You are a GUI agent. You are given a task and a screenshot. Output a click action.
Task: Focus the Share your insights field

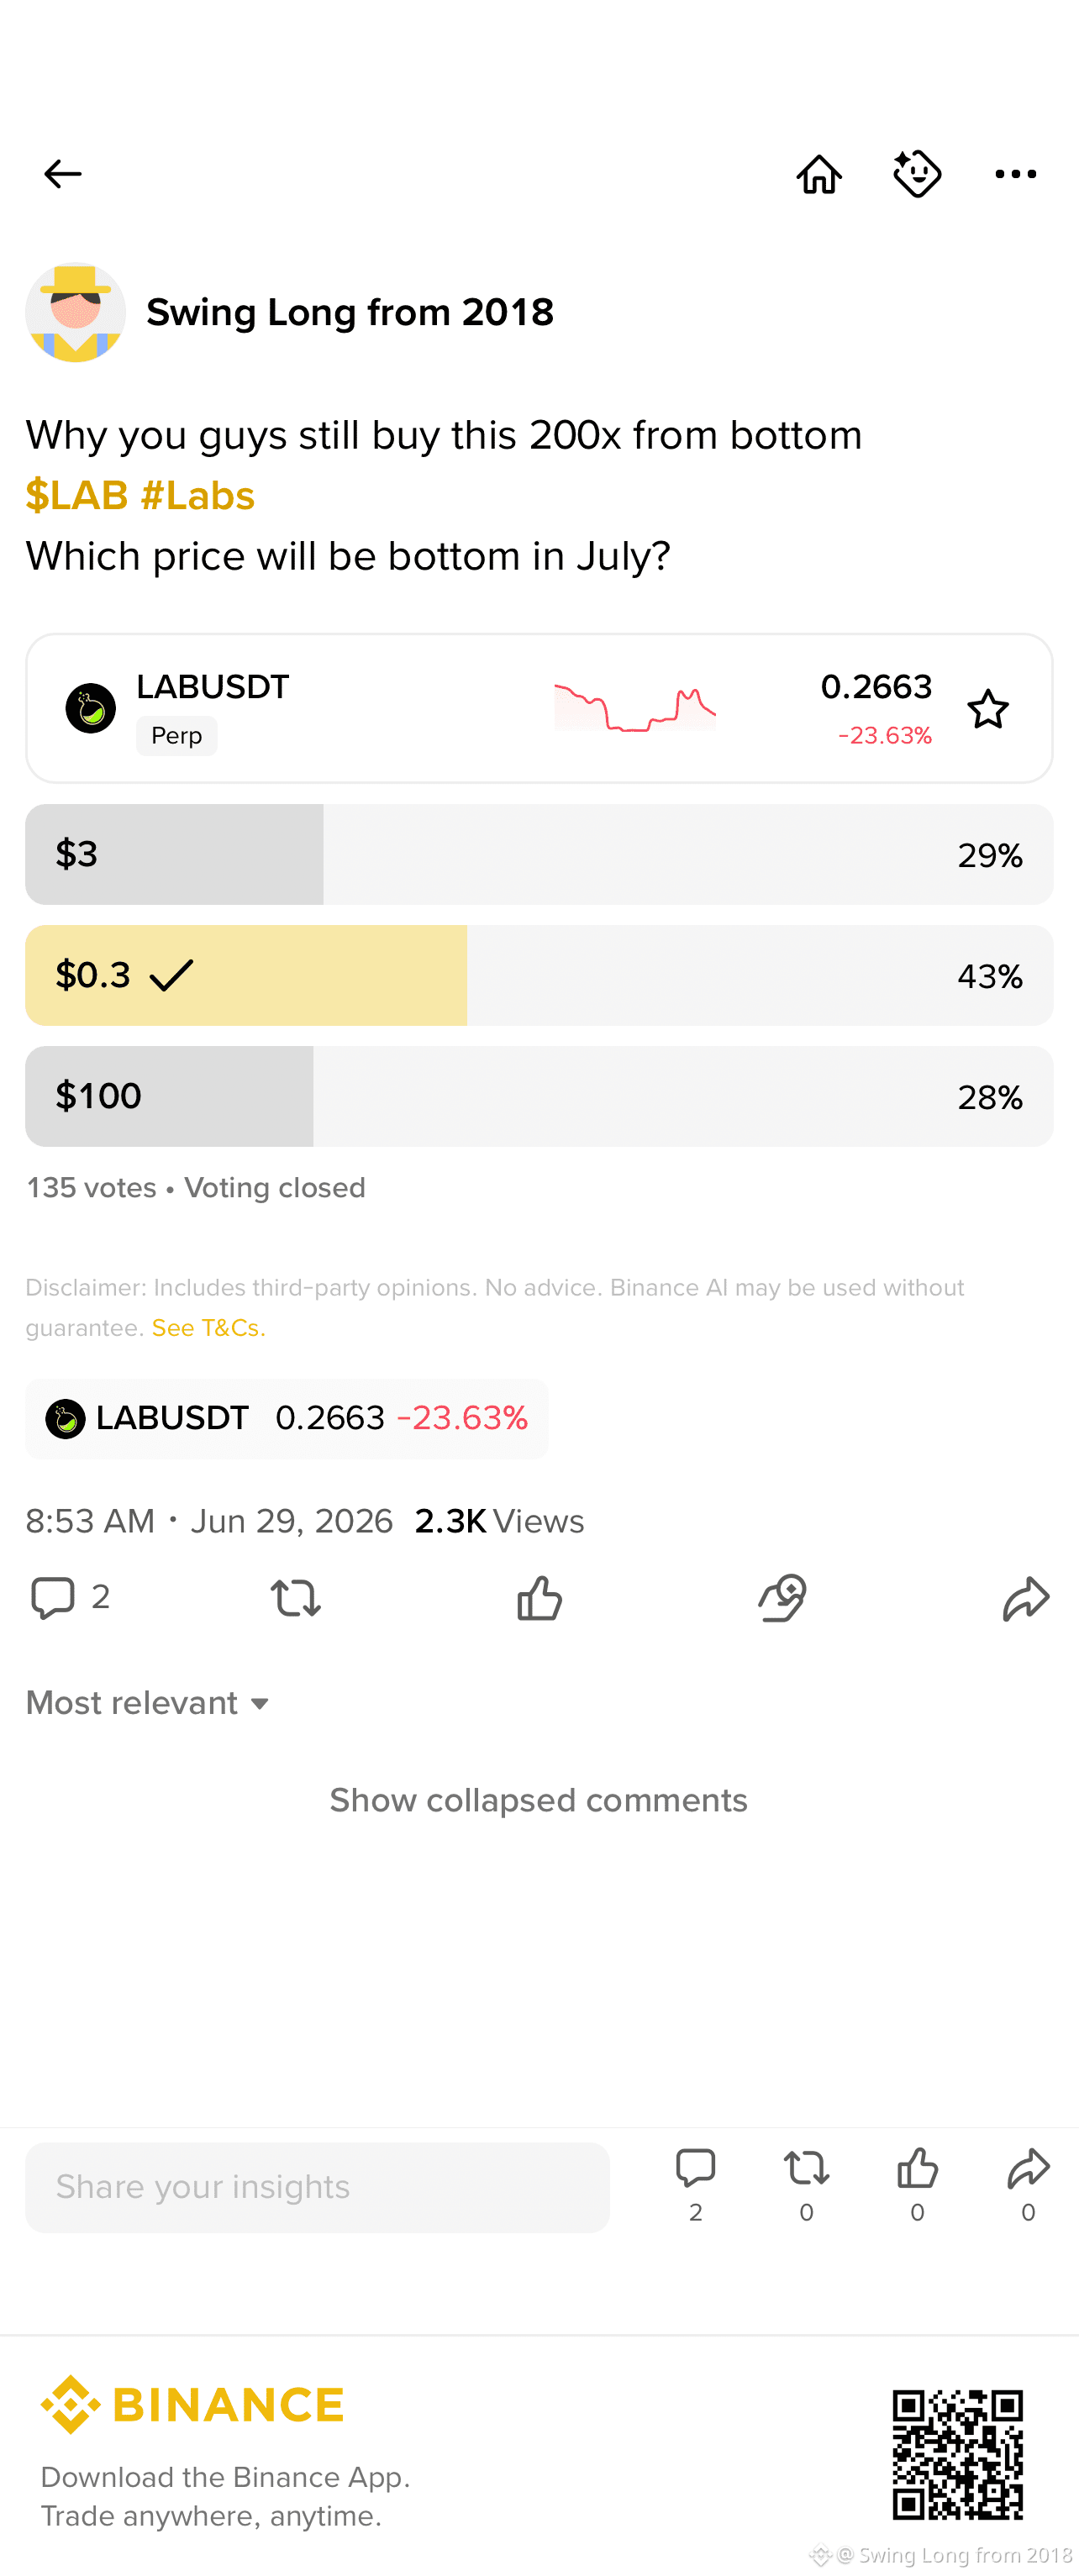click(317, 2187)
